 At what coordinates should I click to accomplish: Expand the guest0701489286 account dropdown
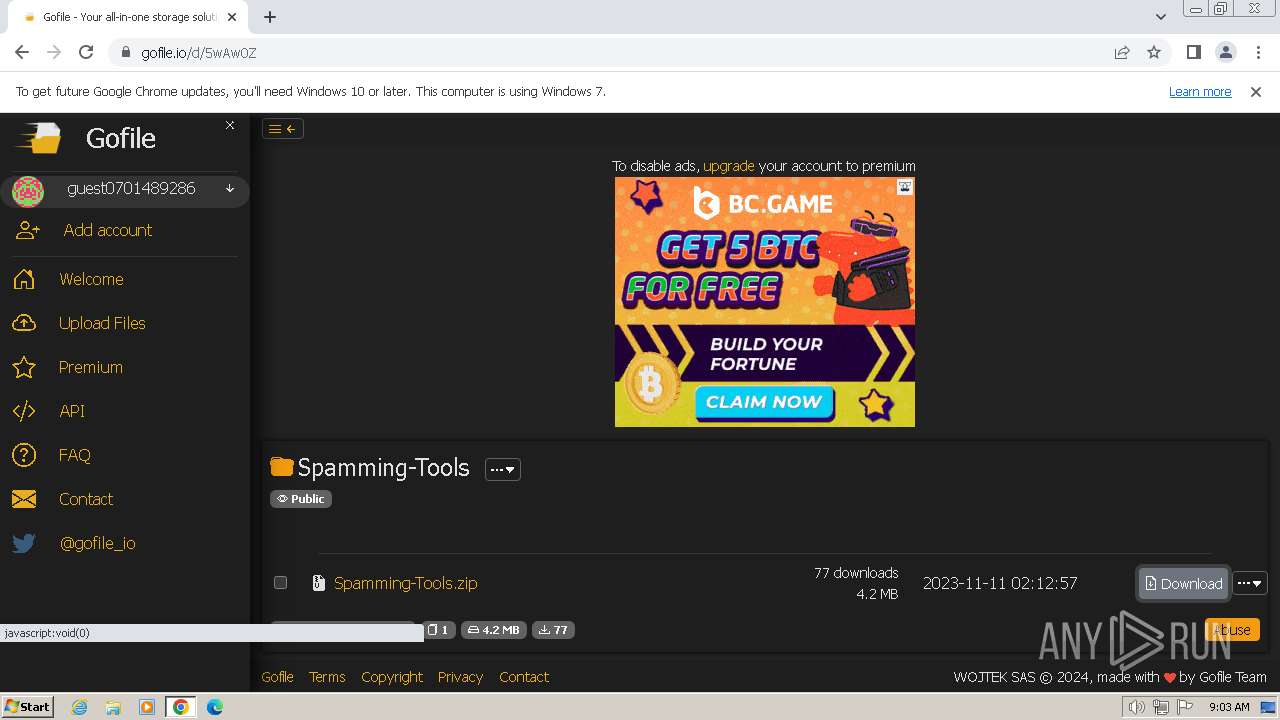tap(229, 189)
